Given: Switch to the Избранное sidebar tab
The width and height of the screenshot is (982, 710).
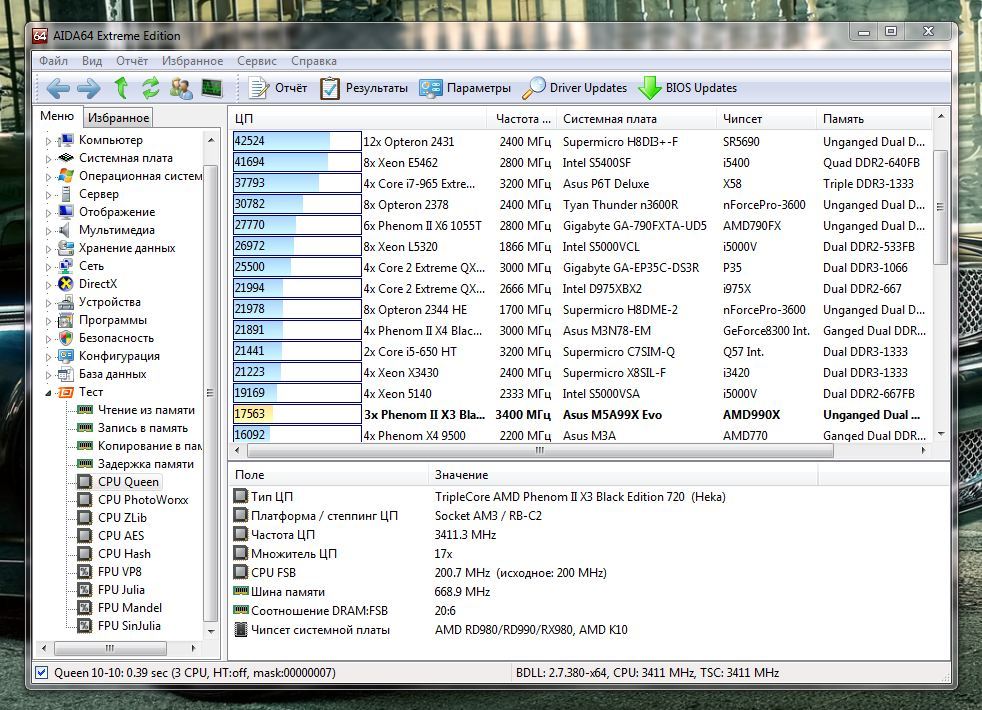Looking at the screenshot, I should point(118,118).
